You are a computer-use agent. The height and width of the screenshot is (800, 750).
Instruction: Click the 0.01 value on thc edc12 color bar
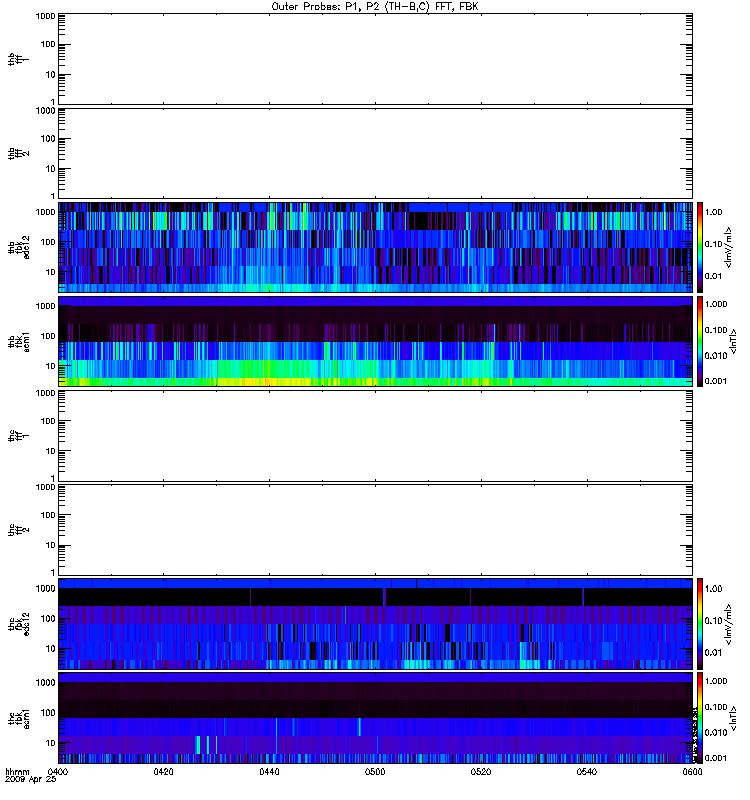pos(713,653)
